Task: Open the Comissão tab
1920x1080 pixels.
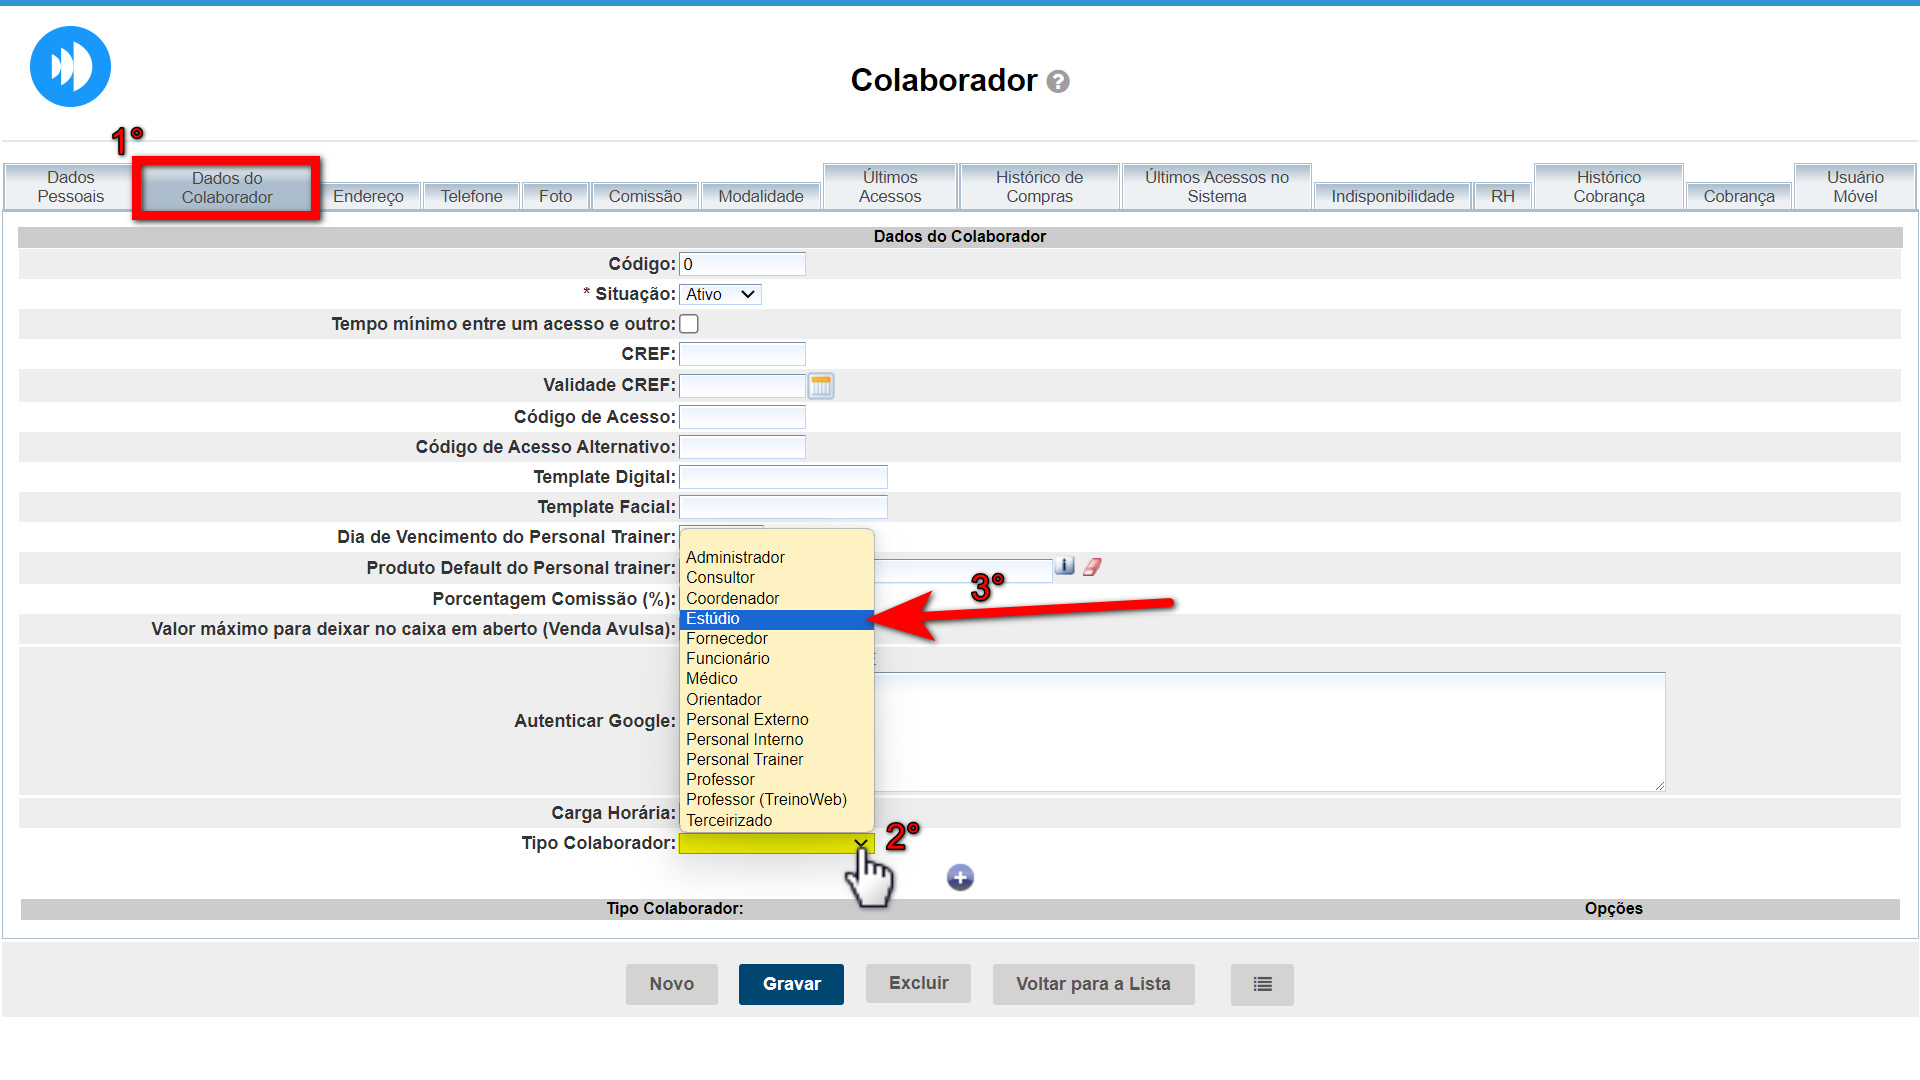Action: 645,197
